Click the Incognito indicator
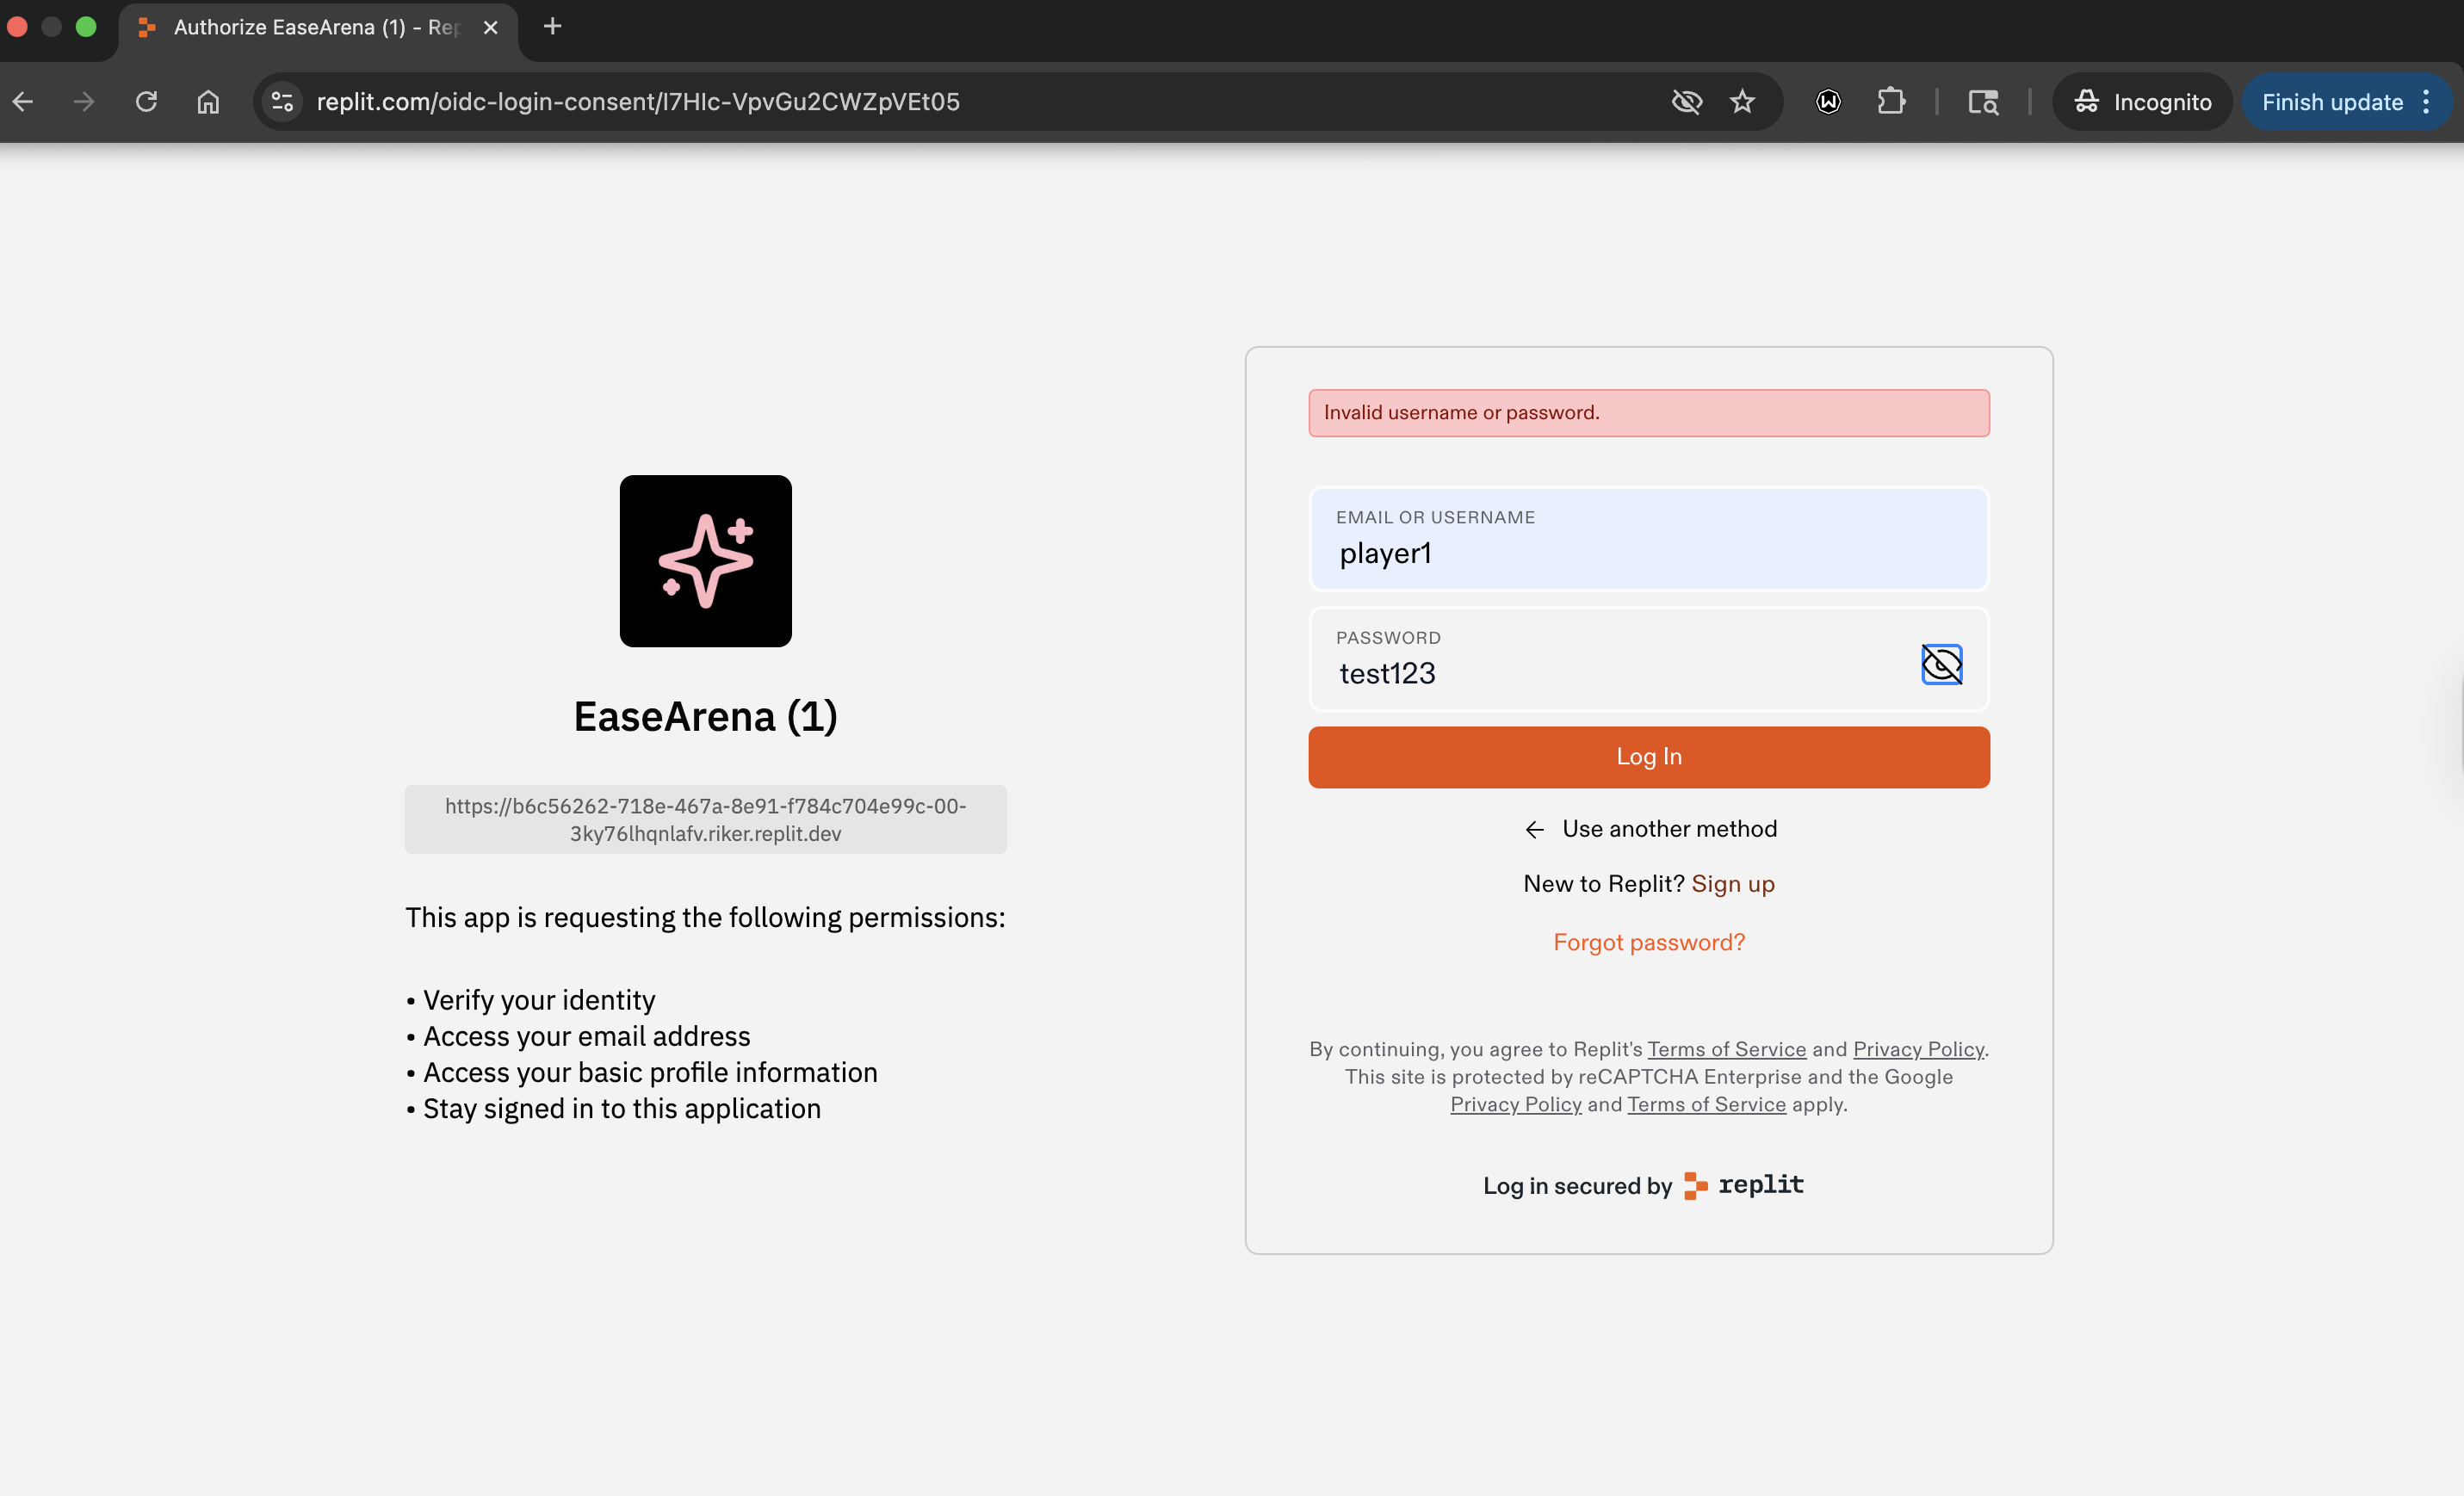 pos(2141,102)
